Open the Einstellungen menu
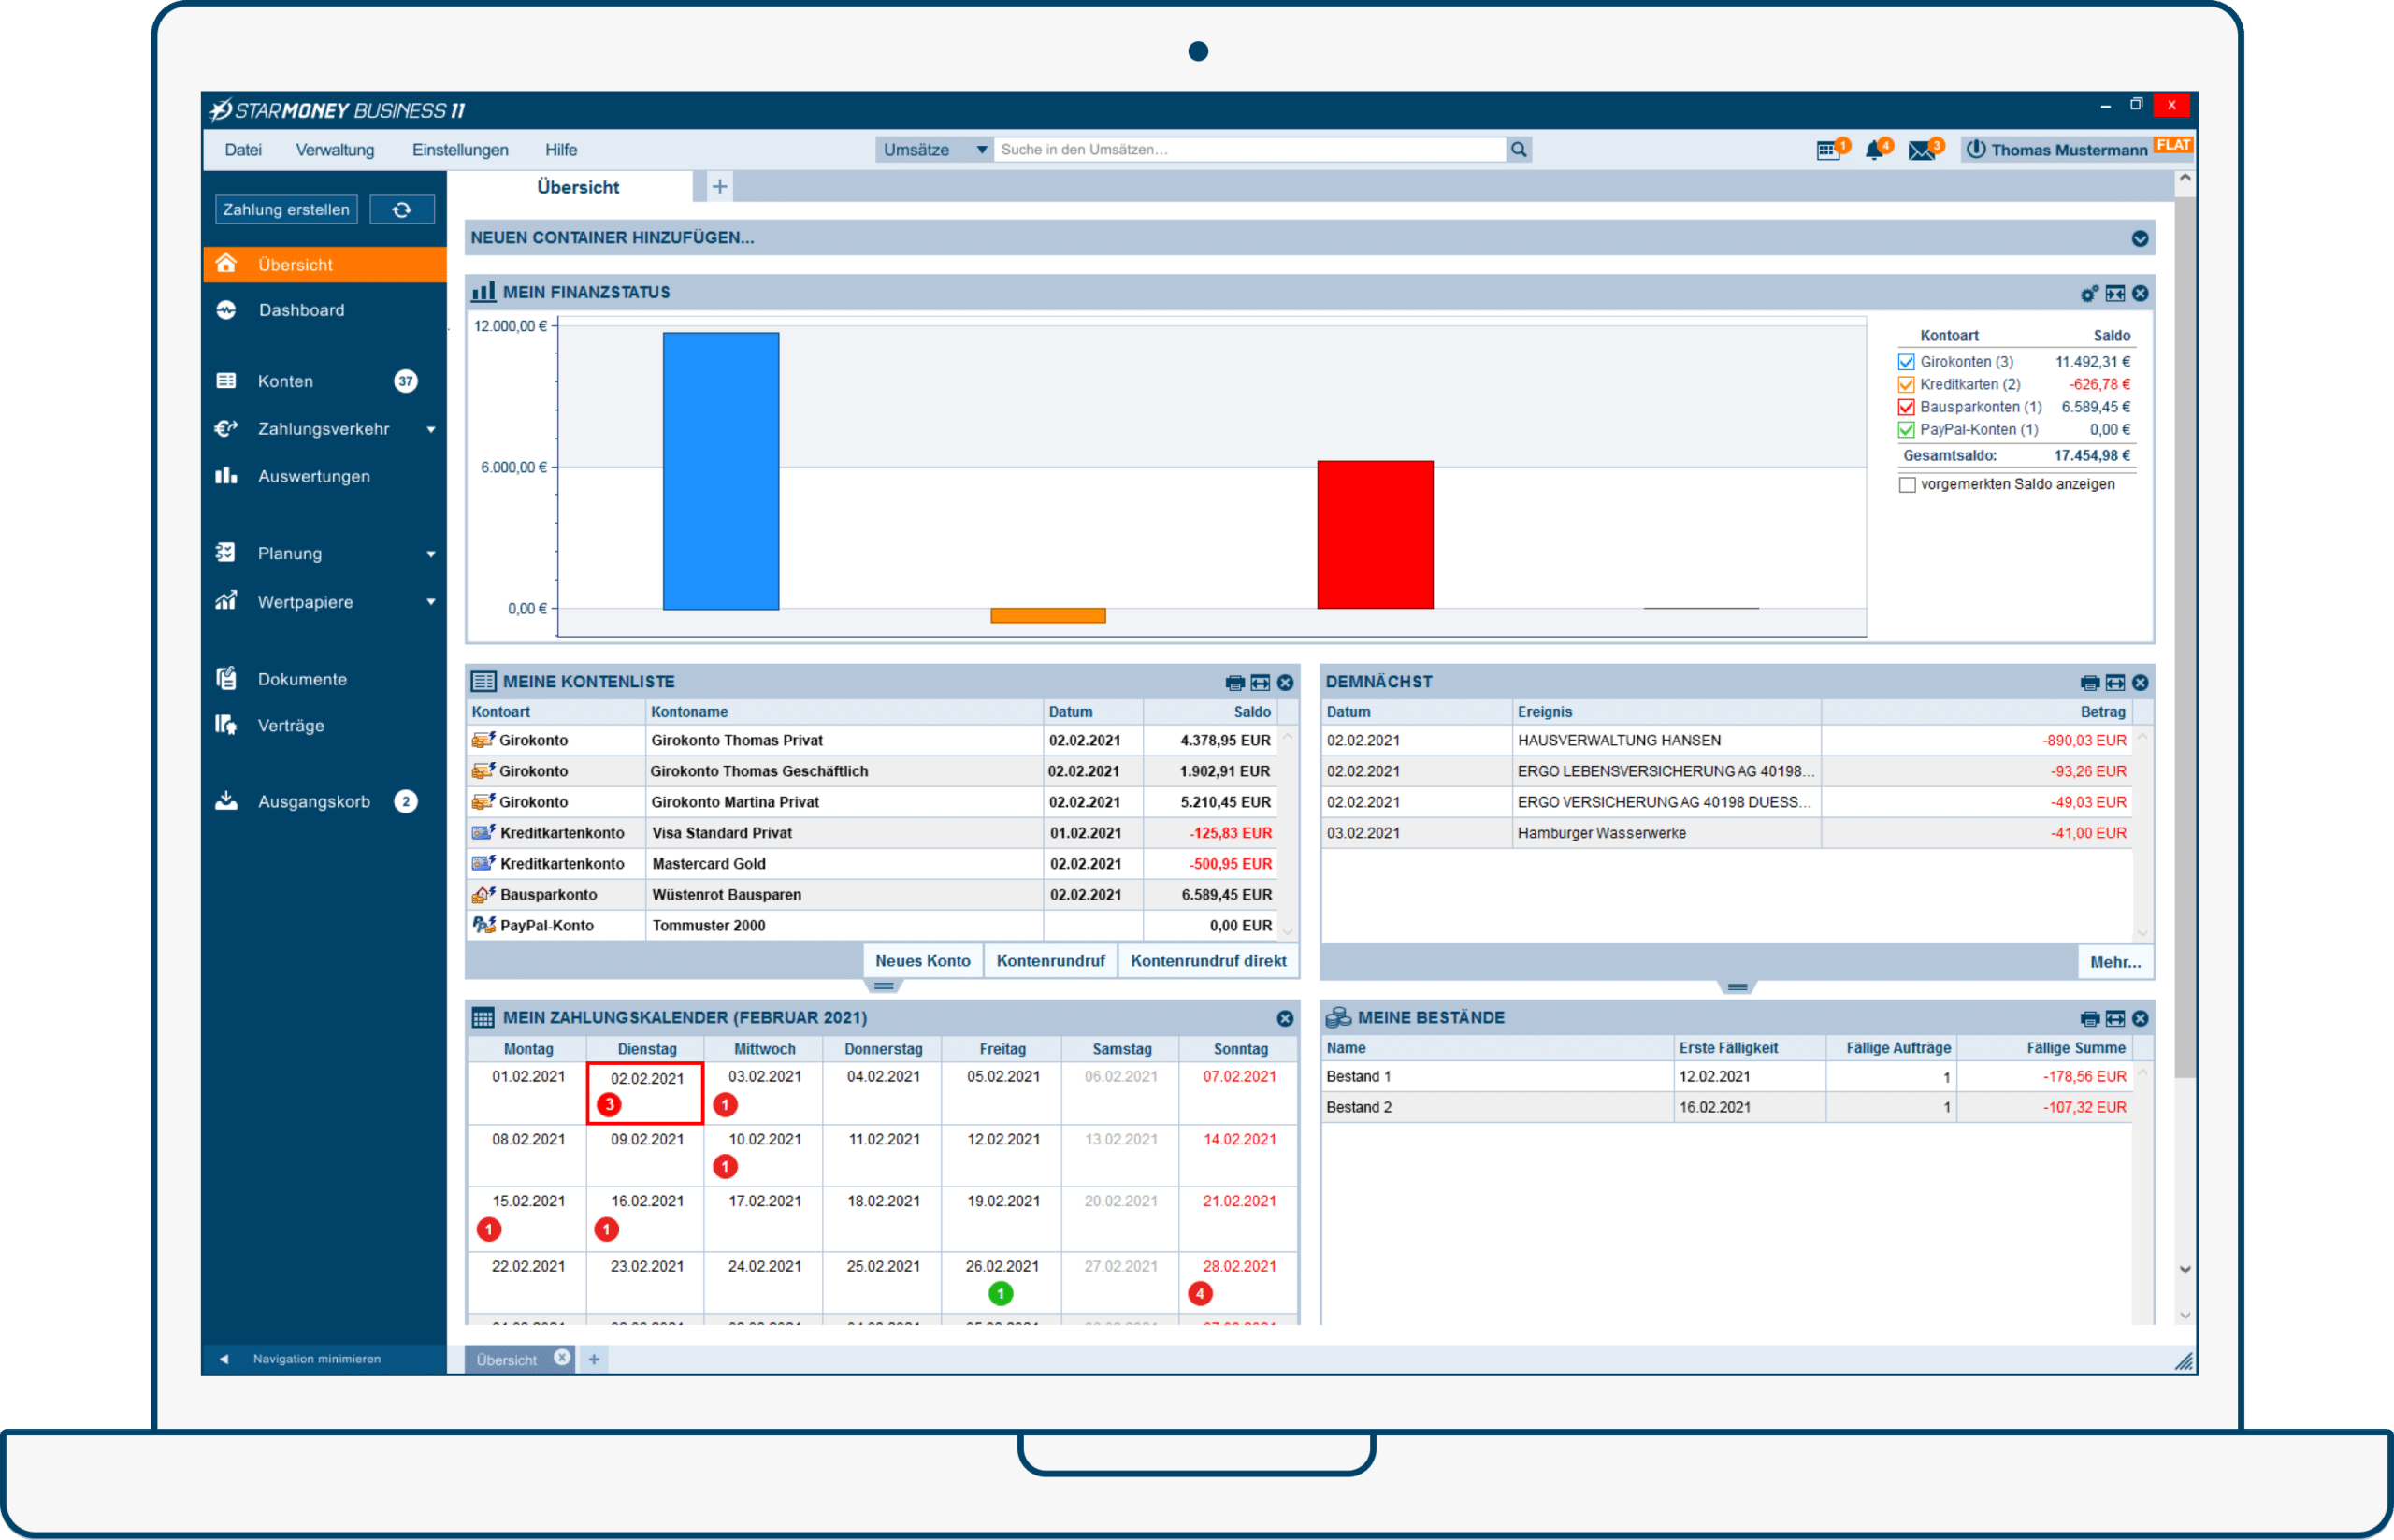Screen dimensions: 2394x1540 [x=460, y=150]
